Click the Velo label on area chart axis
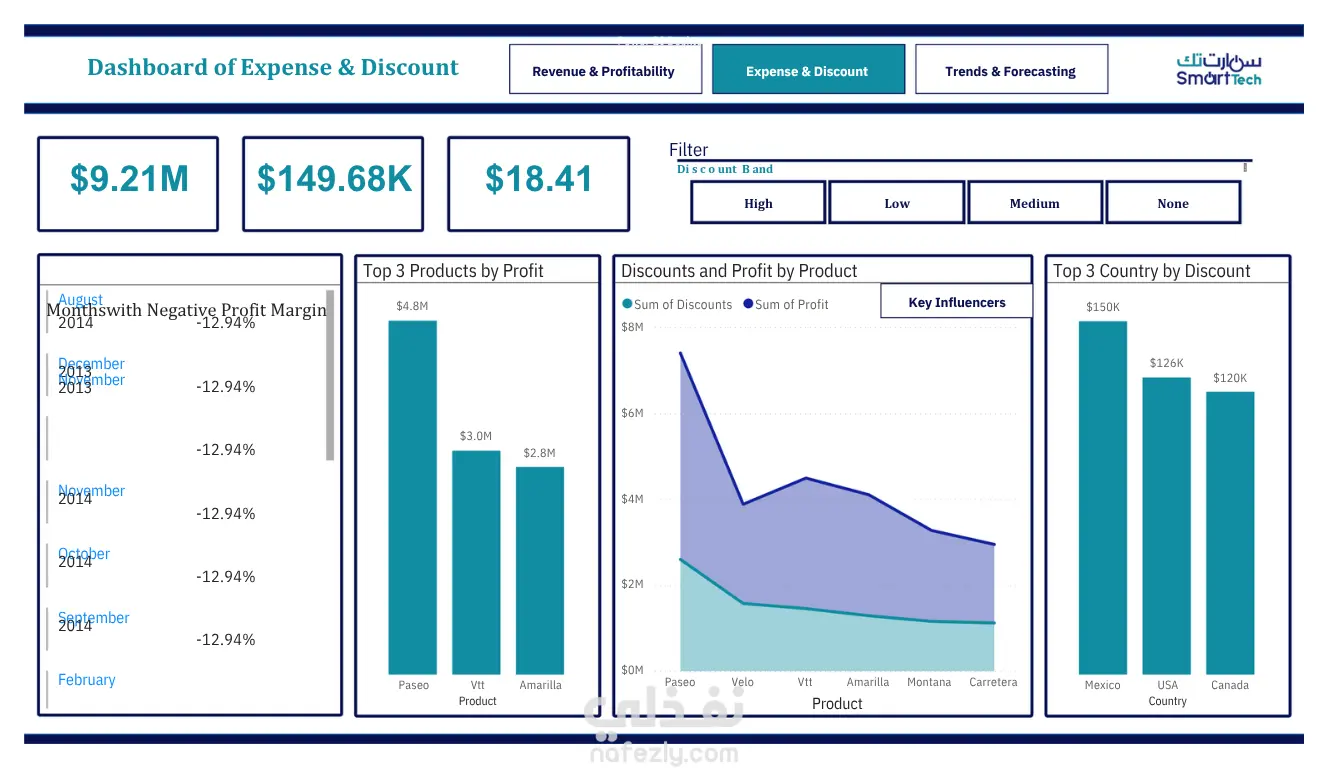1328x768 pixels. pos(742,682)
